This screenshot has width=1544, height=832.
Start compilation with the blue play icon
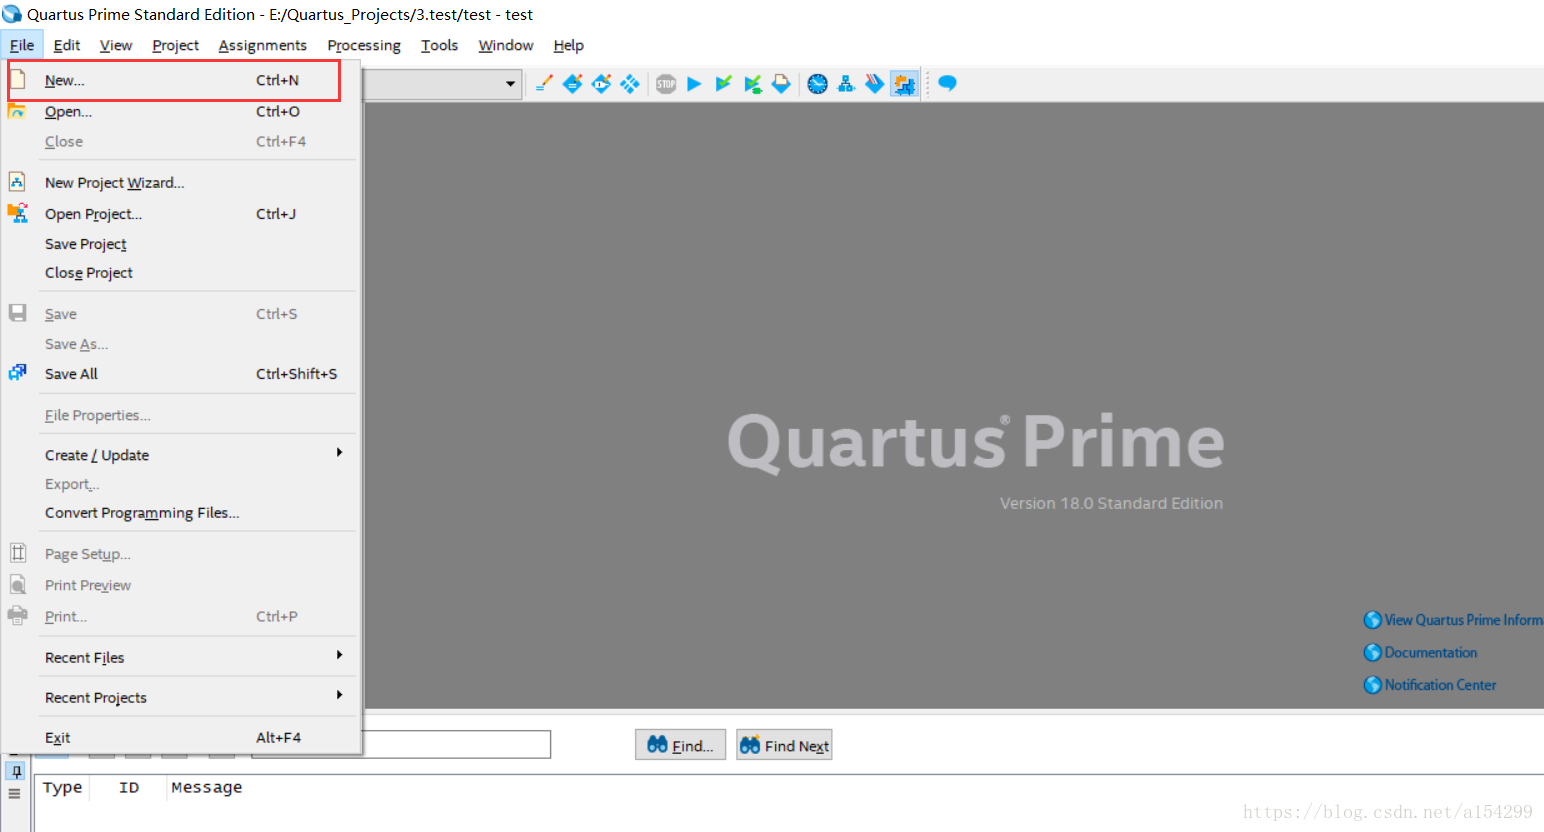pyautogui.click(x=694, y=84)
